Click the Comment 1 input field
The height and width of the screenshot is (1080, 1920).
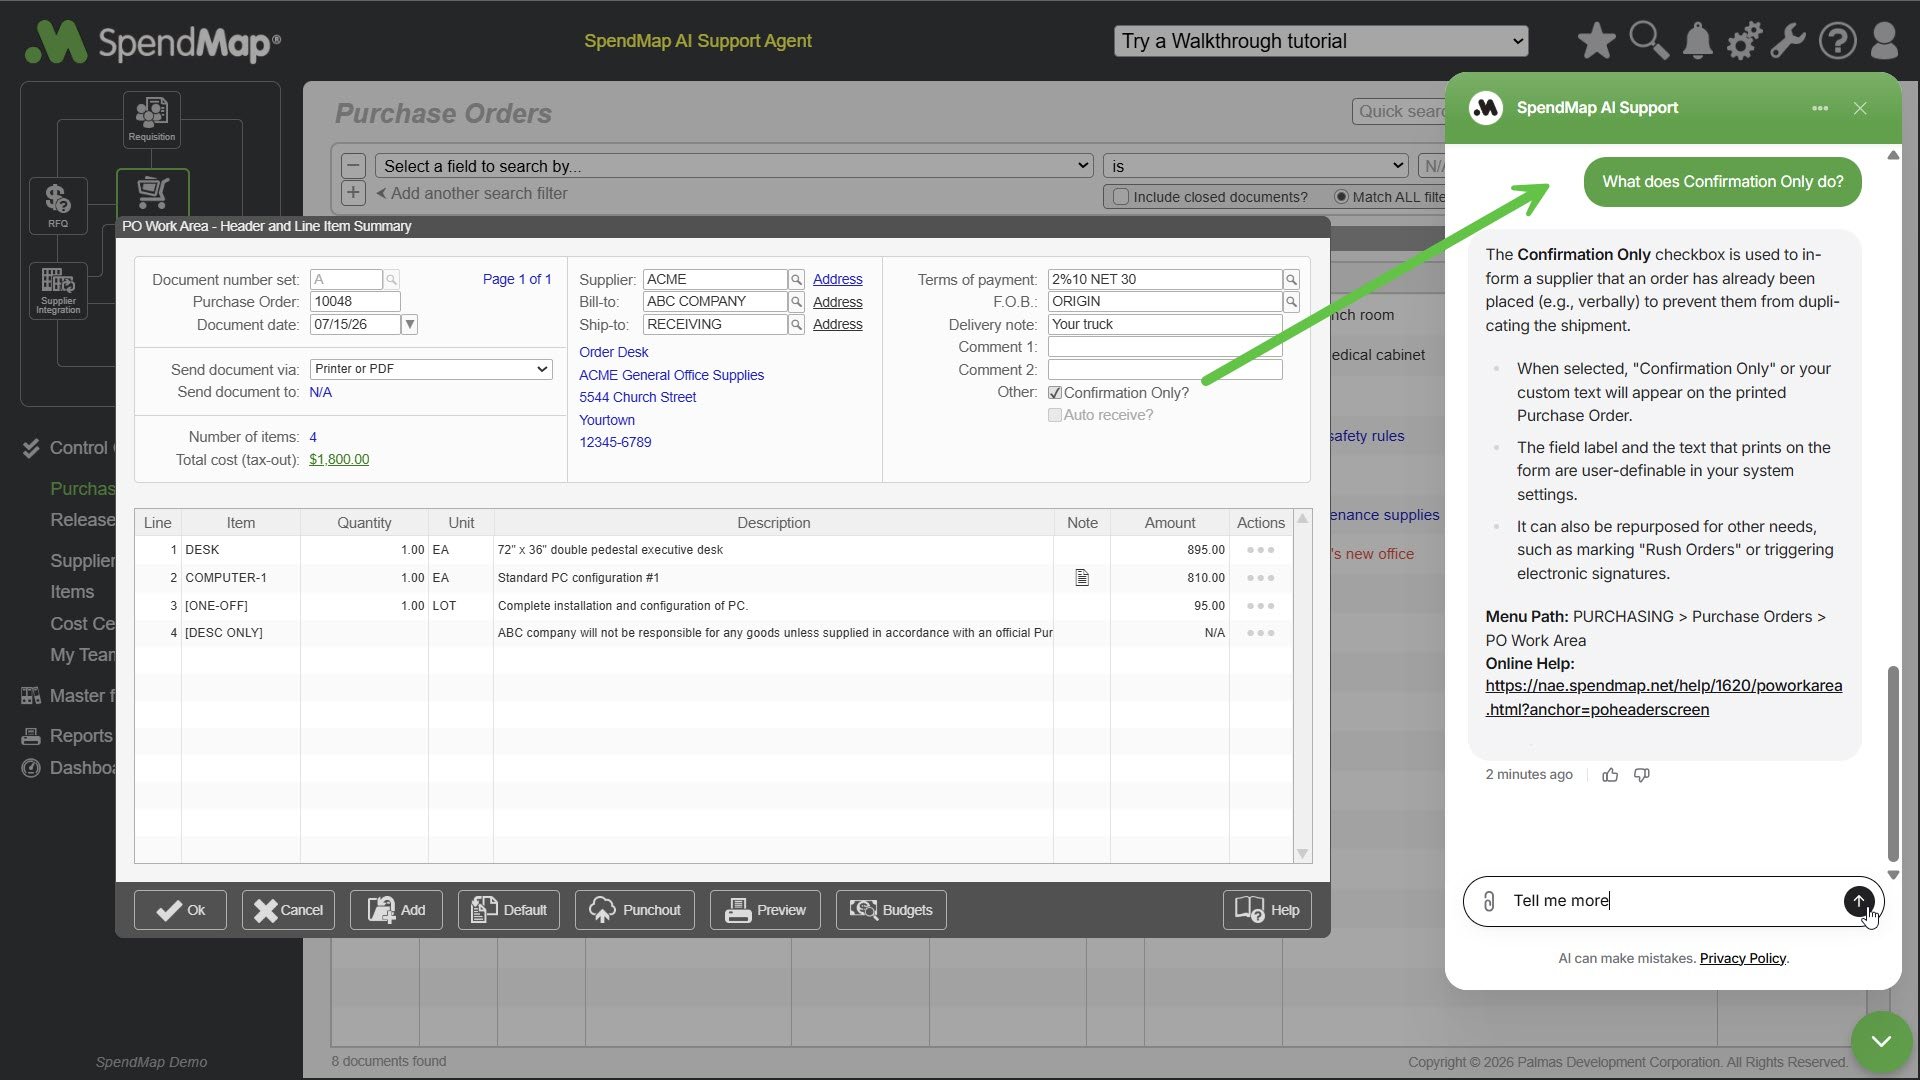1165,347
